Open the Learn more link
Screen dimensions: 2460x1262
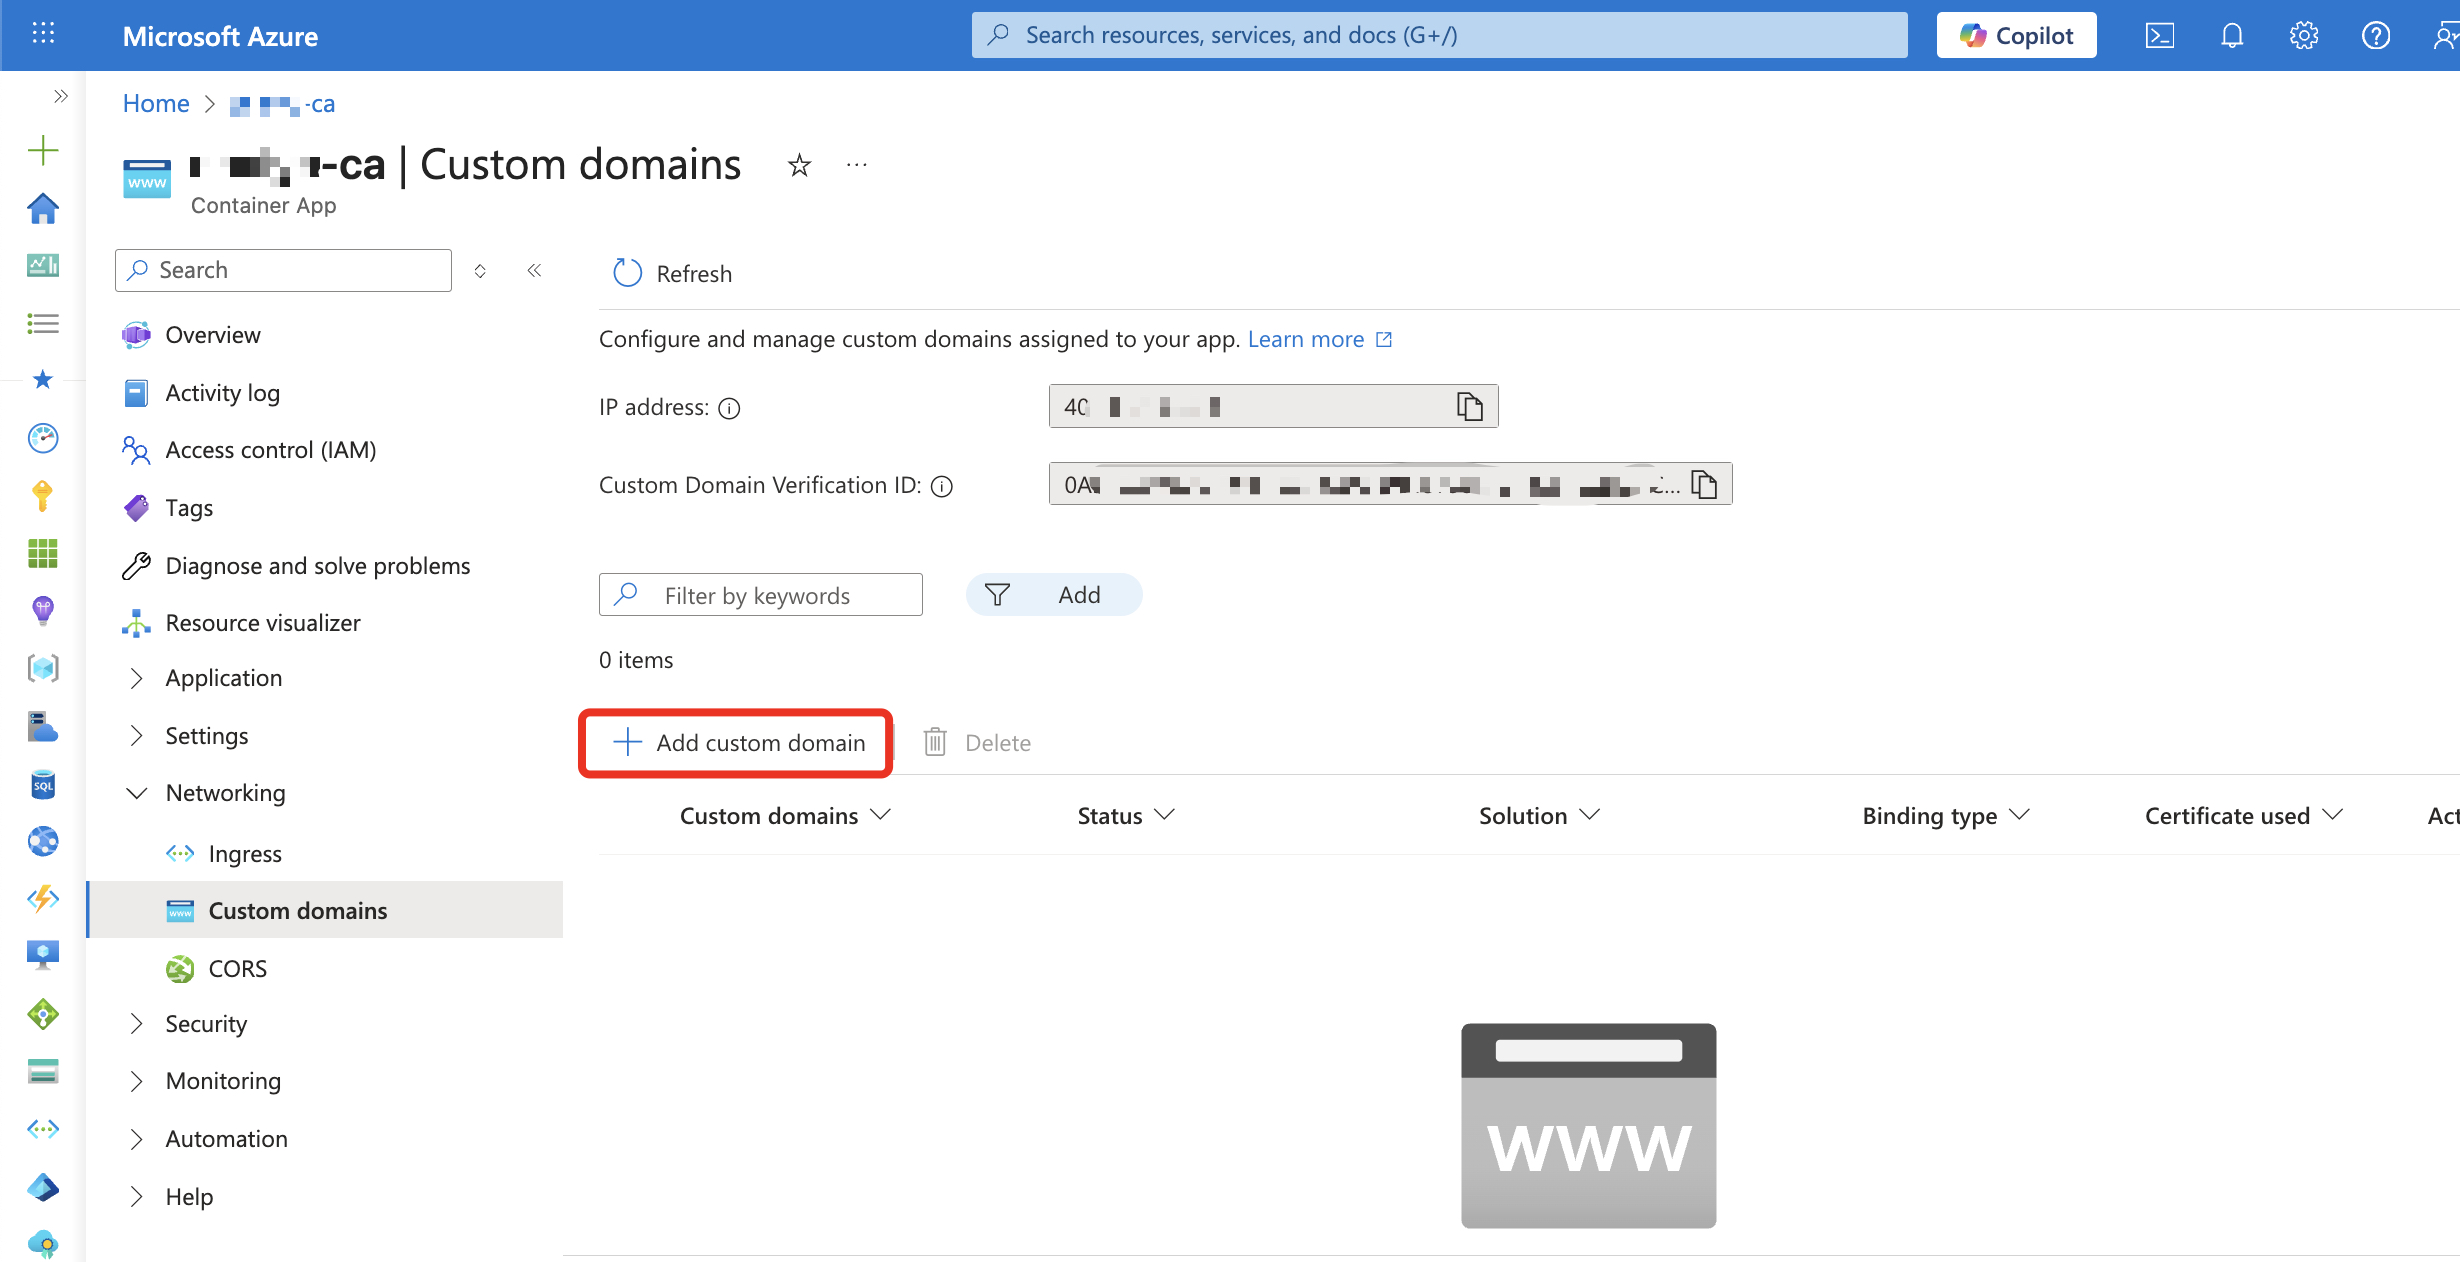coord(1319,339)
